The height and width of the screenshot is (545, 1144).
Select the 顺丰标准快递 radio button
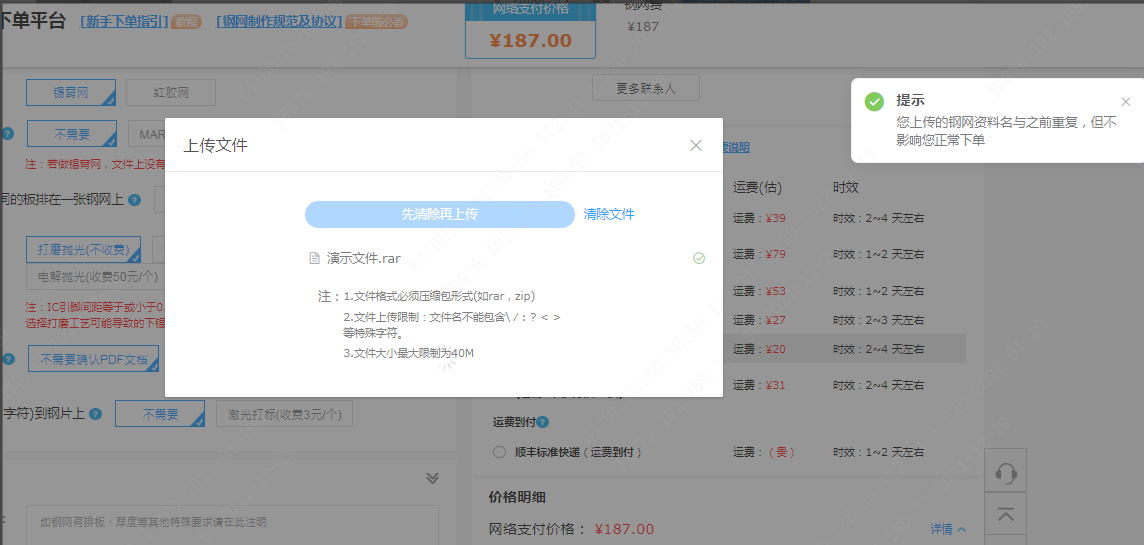tap(499, 452)
